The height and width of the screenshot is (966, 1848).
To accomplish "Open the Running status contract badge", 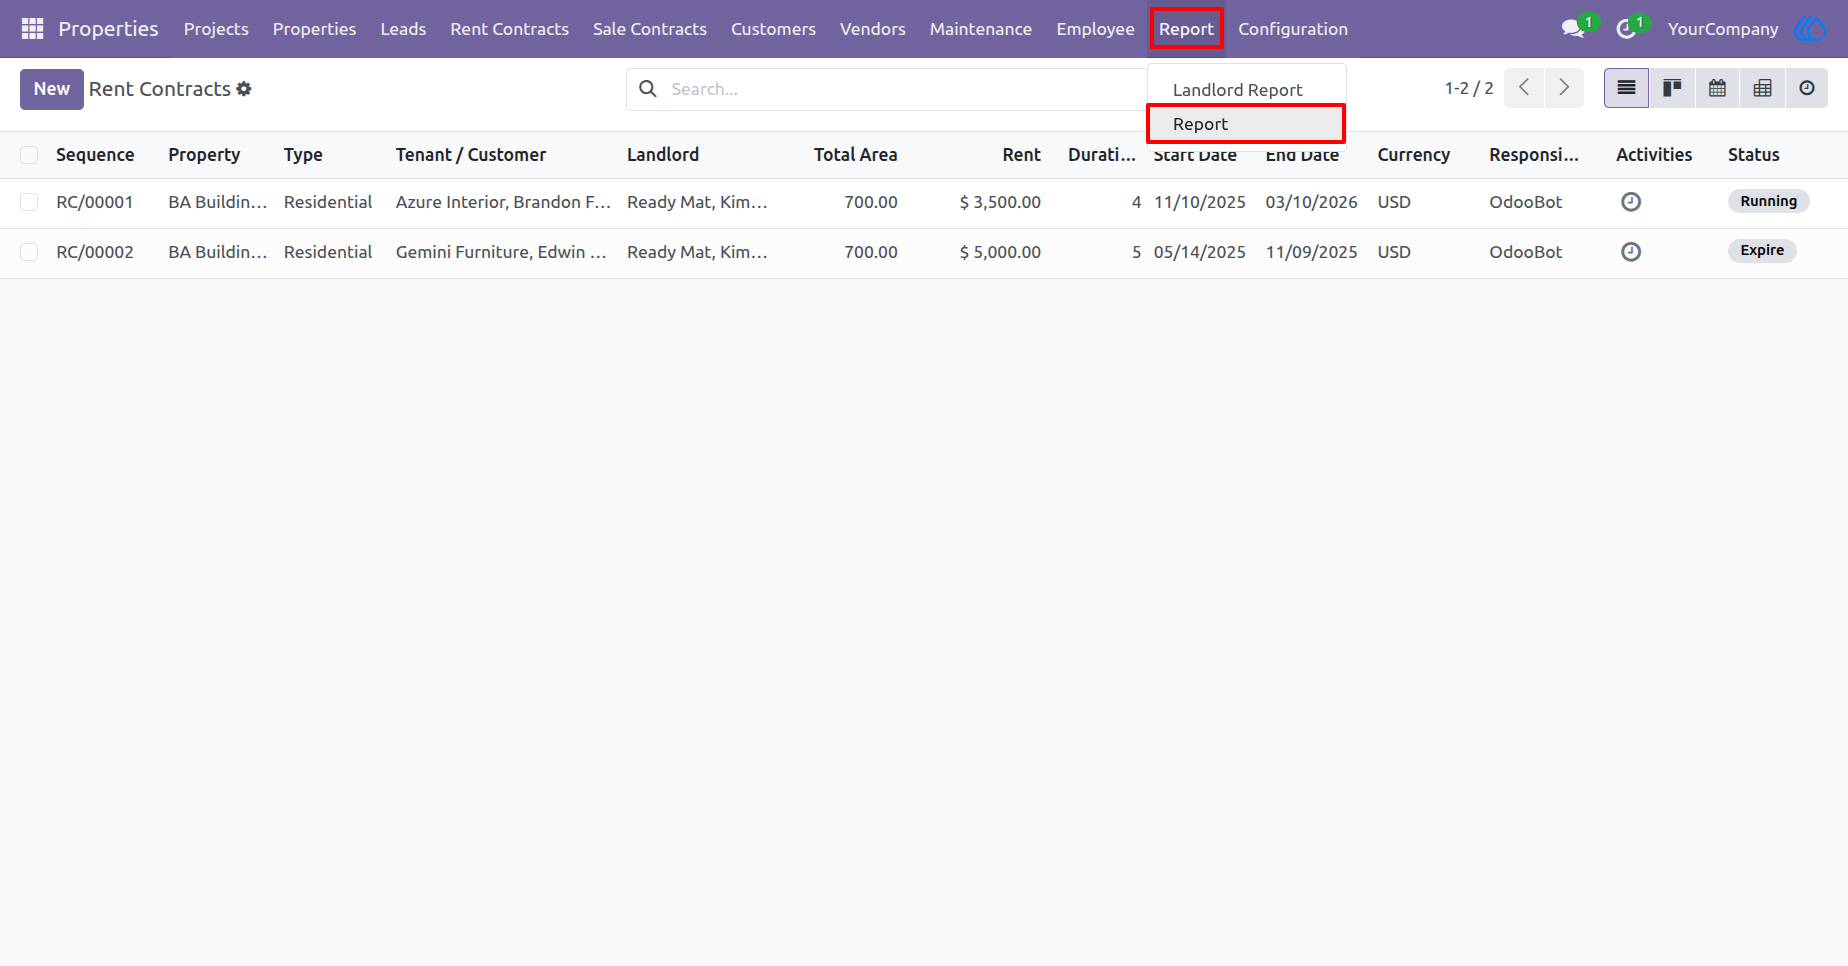I will point(1768,201).
